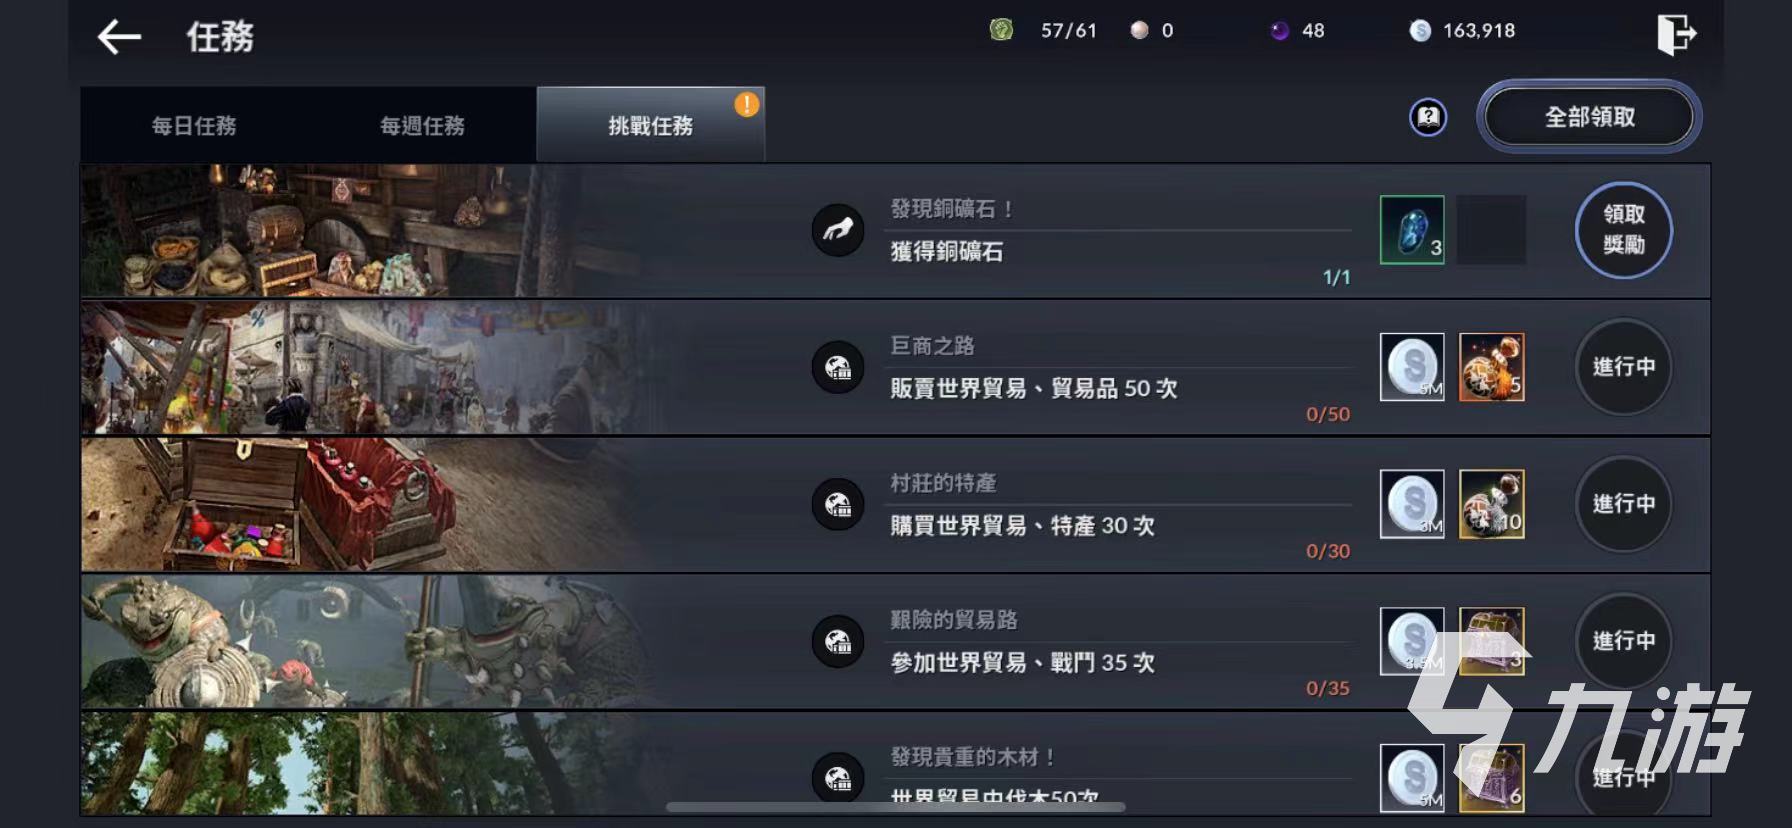The width and height of the screenshot is (1792, 828).
Task: Tap the blue ore reward icon
Action: tap(1412, 230)
